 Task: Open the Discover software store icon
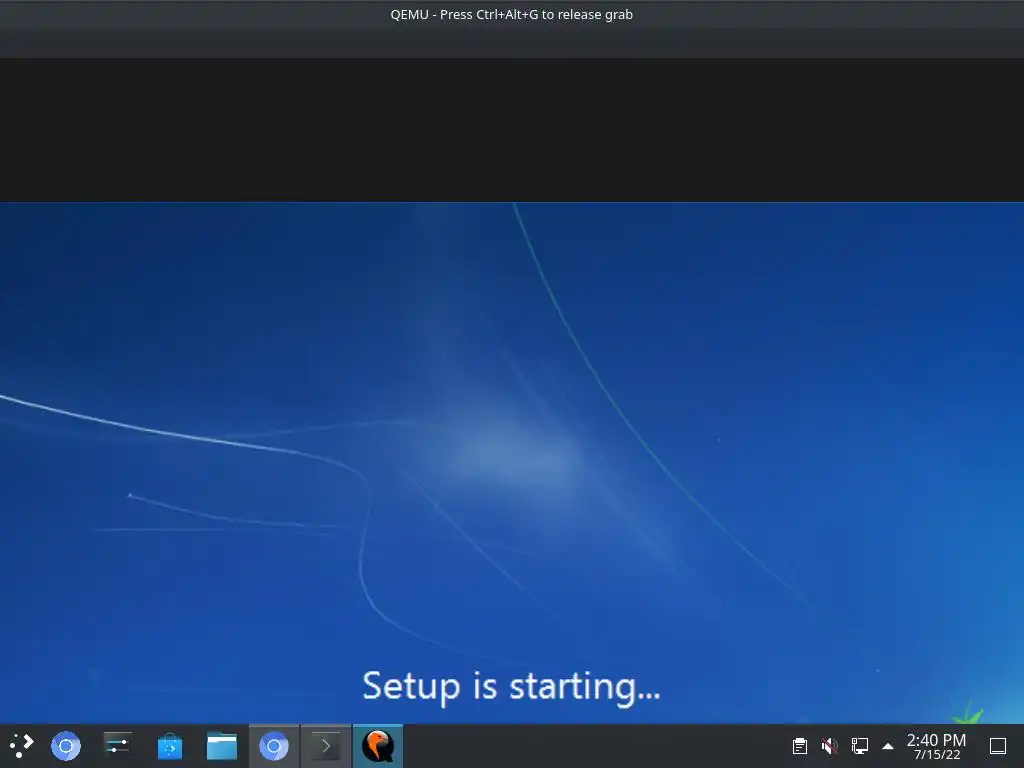[170, 746]
